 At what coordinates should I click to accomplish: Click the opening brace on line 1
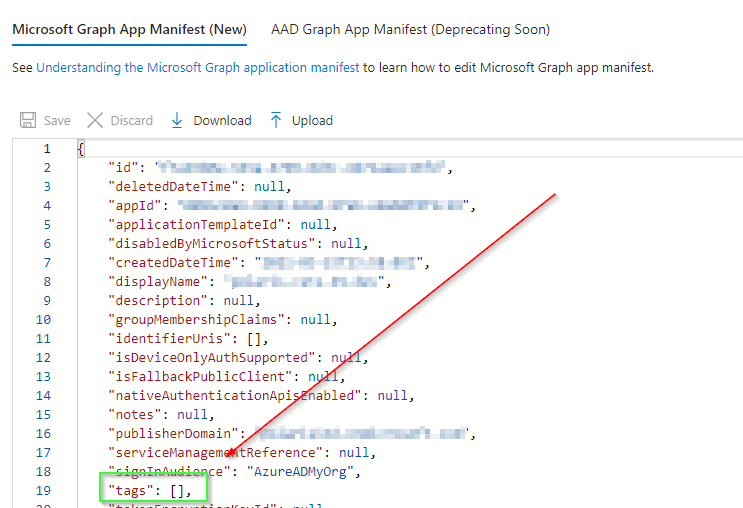coord(81,149)
